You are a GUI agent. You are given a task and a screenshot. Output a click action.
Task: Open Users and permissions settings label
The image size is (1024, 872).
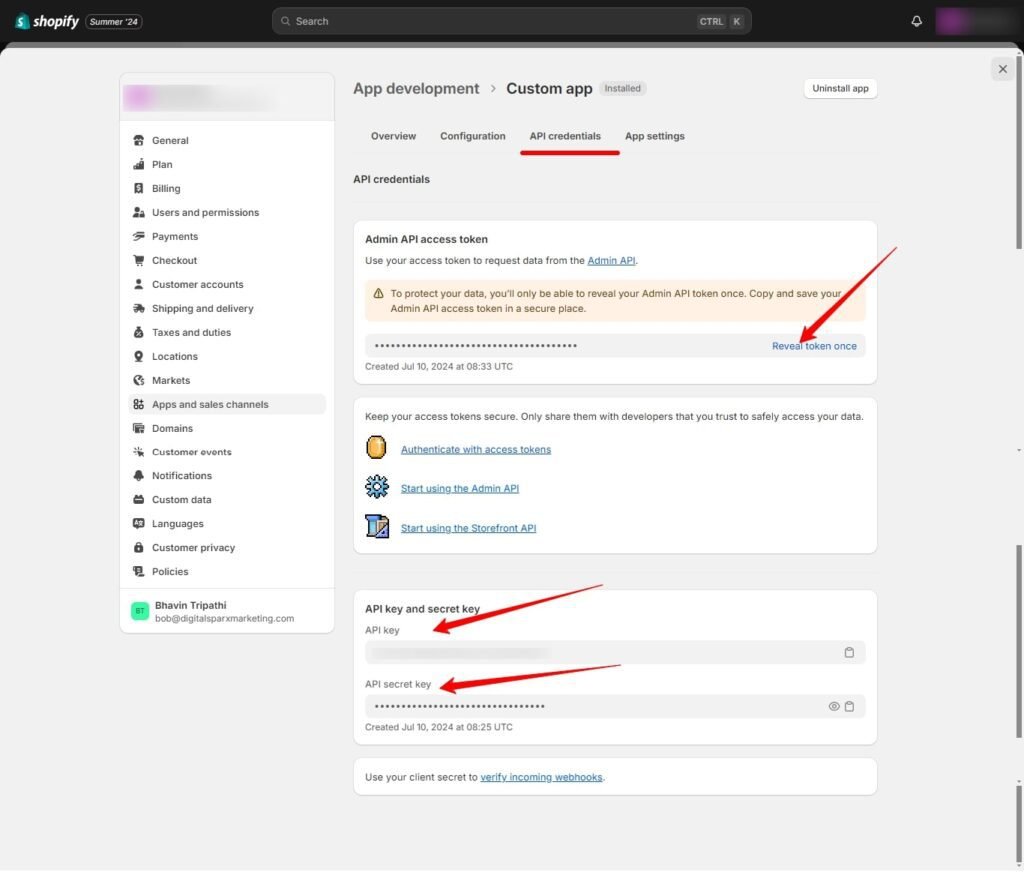[206, 212]
